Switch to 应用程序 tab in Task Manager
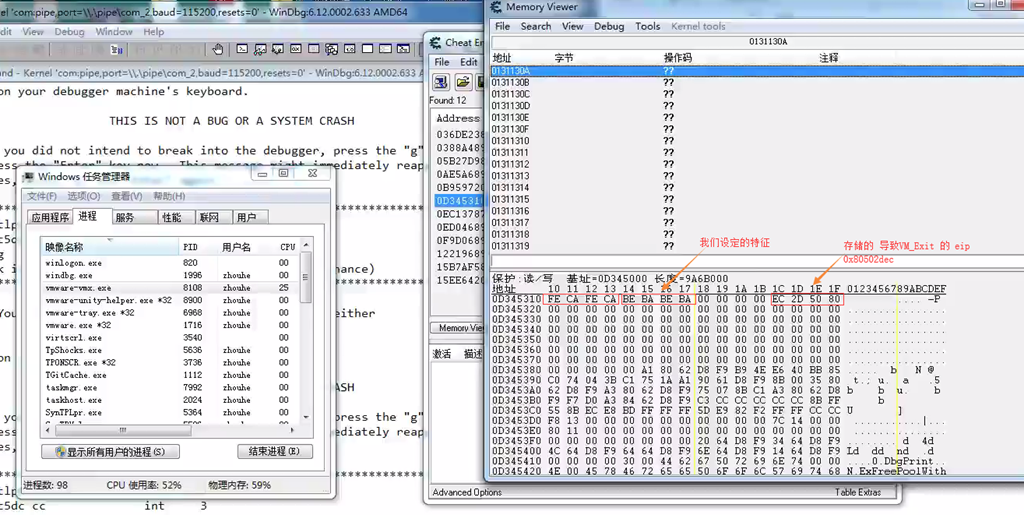The height and width of the screenshot is (515, 1024). pyautogui.click(x=50, y=217)
